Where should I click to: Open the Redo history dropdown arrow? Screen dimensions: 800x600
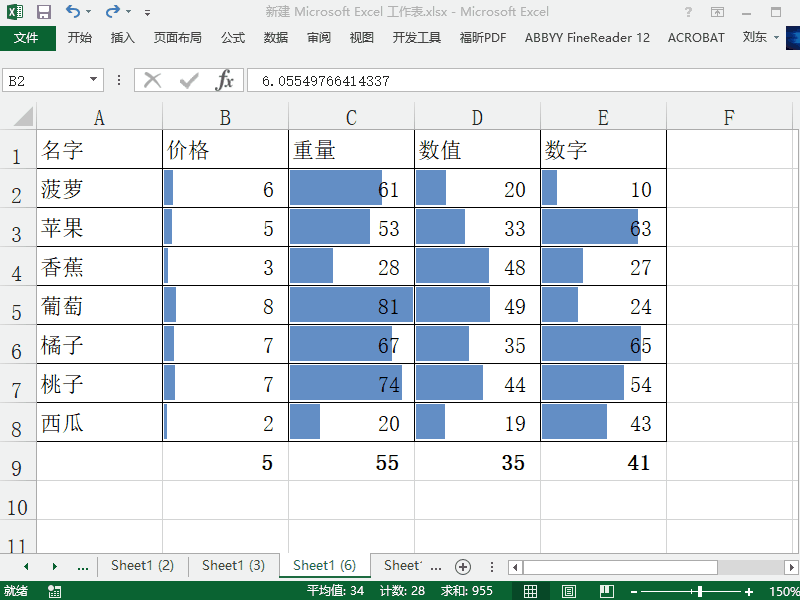click(x=129, y=12)
